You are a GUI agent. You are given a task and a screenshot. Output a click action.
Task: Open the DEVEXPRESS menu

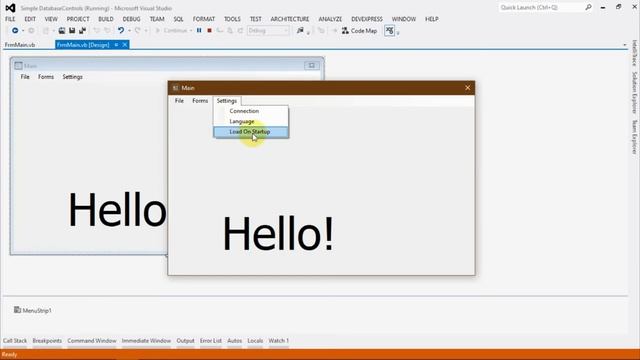pos(367,19)
